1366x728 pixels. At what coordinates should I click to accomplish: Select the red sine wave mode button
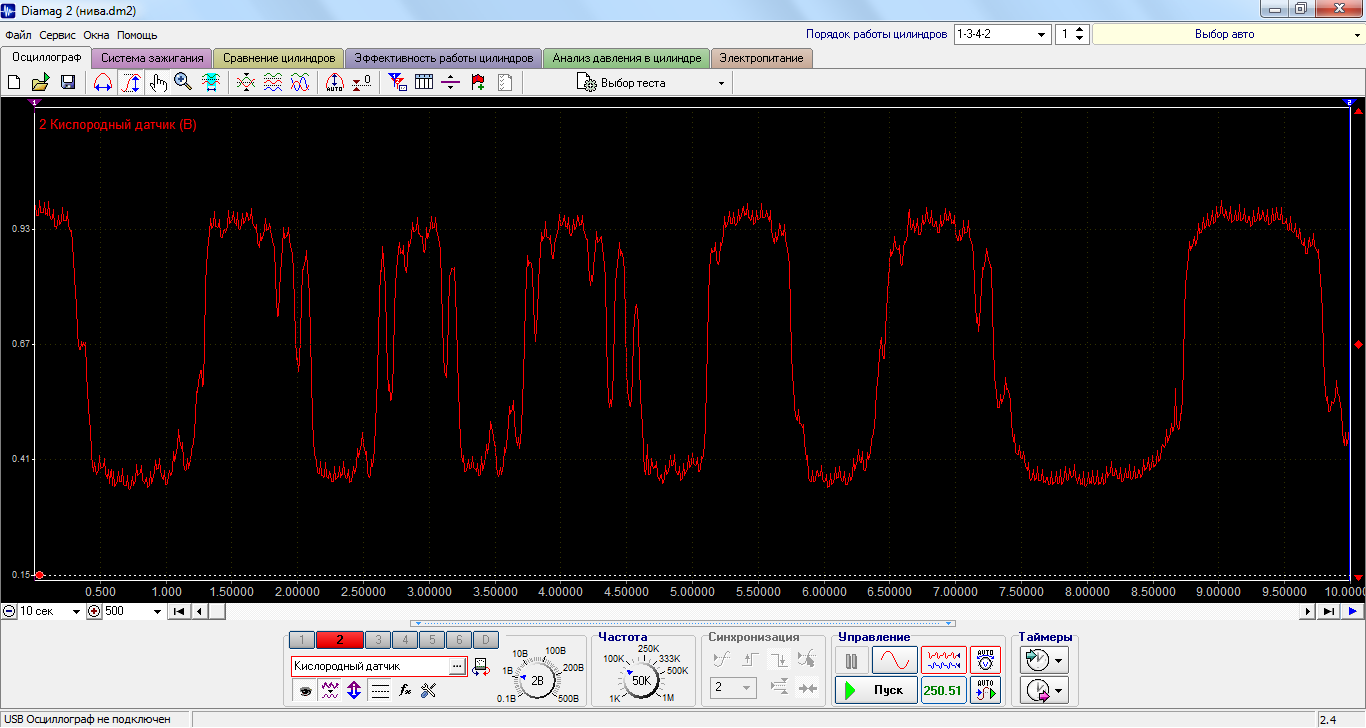coord(894,660)
